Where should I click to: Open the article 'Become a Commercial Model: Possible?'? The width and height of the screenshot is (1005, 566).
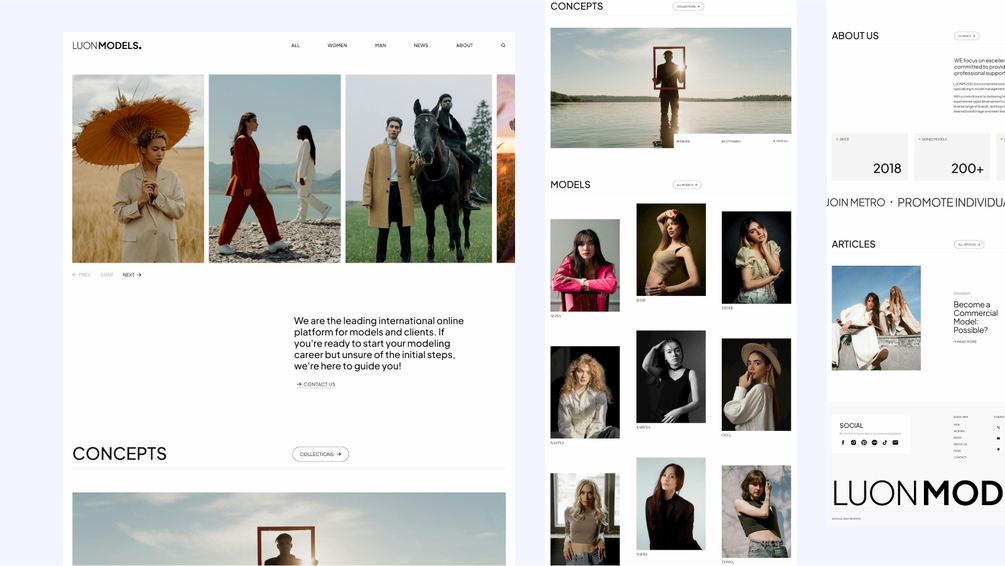975,317
